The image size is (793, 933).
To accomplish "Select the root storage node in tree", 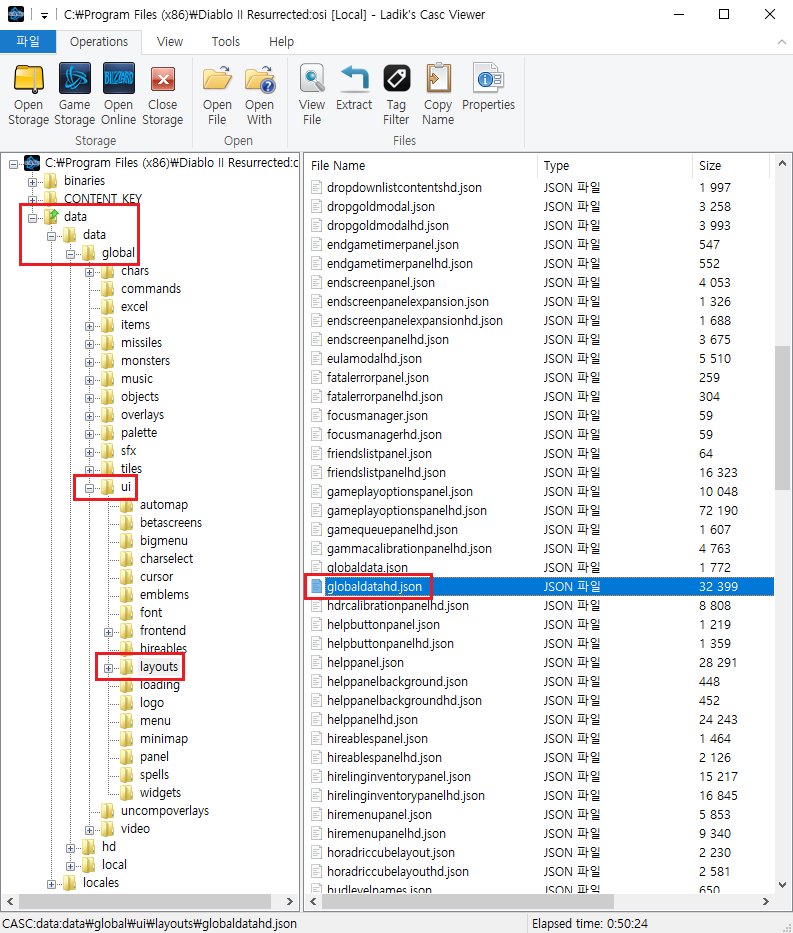I will point(171,162).
